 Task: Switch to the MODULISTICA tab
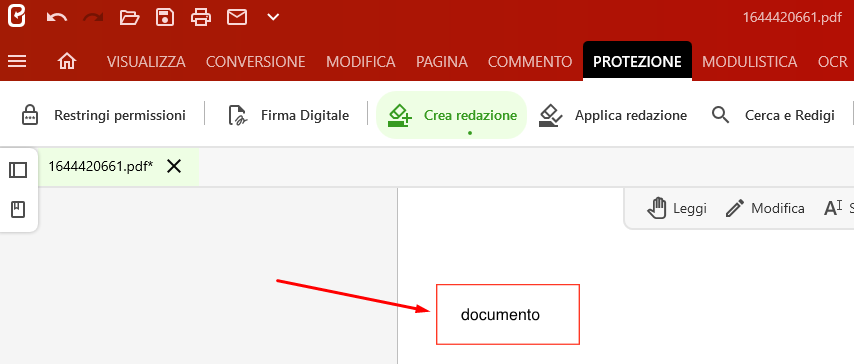[749, 62]
